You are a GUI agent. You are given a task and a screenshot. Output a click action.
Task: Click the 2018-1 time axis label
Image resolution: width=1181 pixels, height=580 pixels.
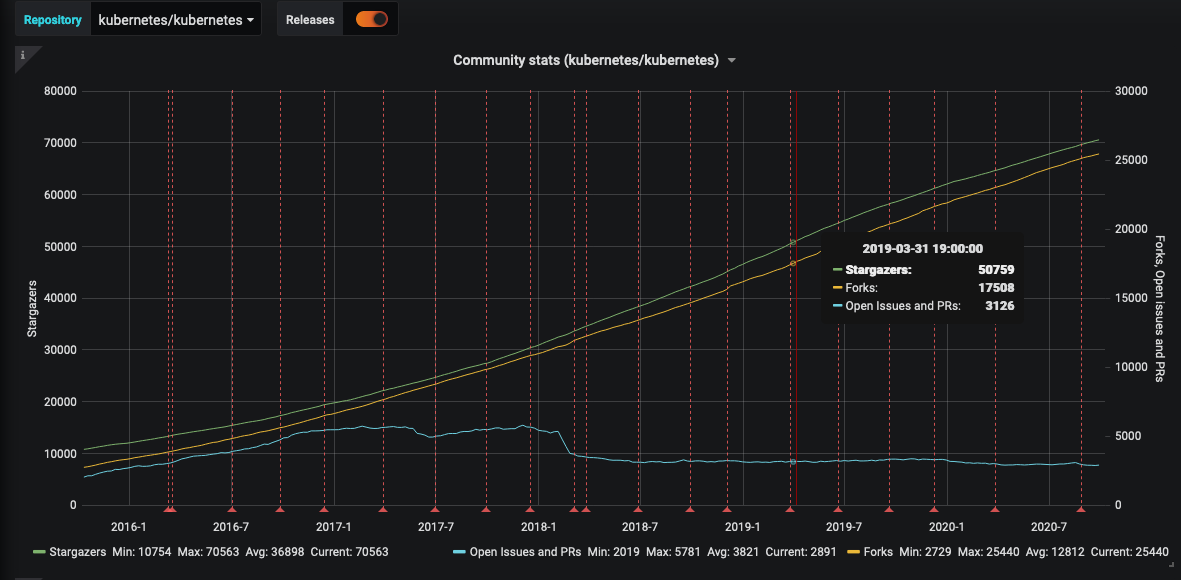[x=538, y=527]
